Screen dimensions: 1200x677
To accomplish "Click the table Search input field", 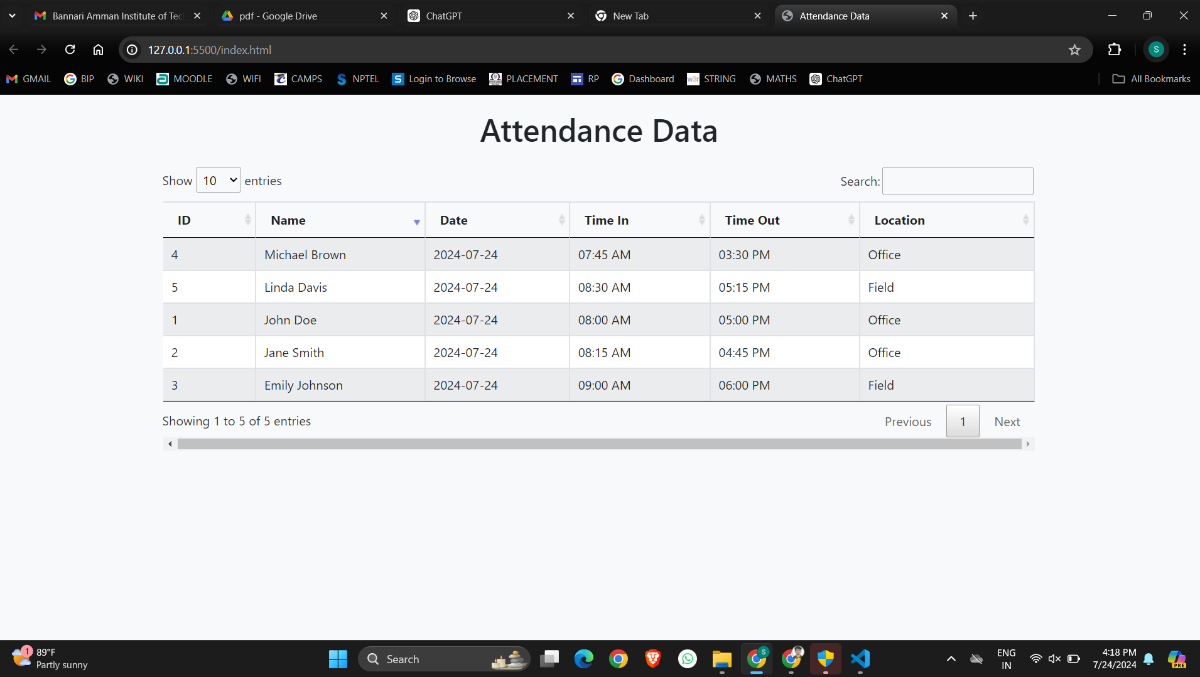I will pyautogui.click(x=957, y=181).
